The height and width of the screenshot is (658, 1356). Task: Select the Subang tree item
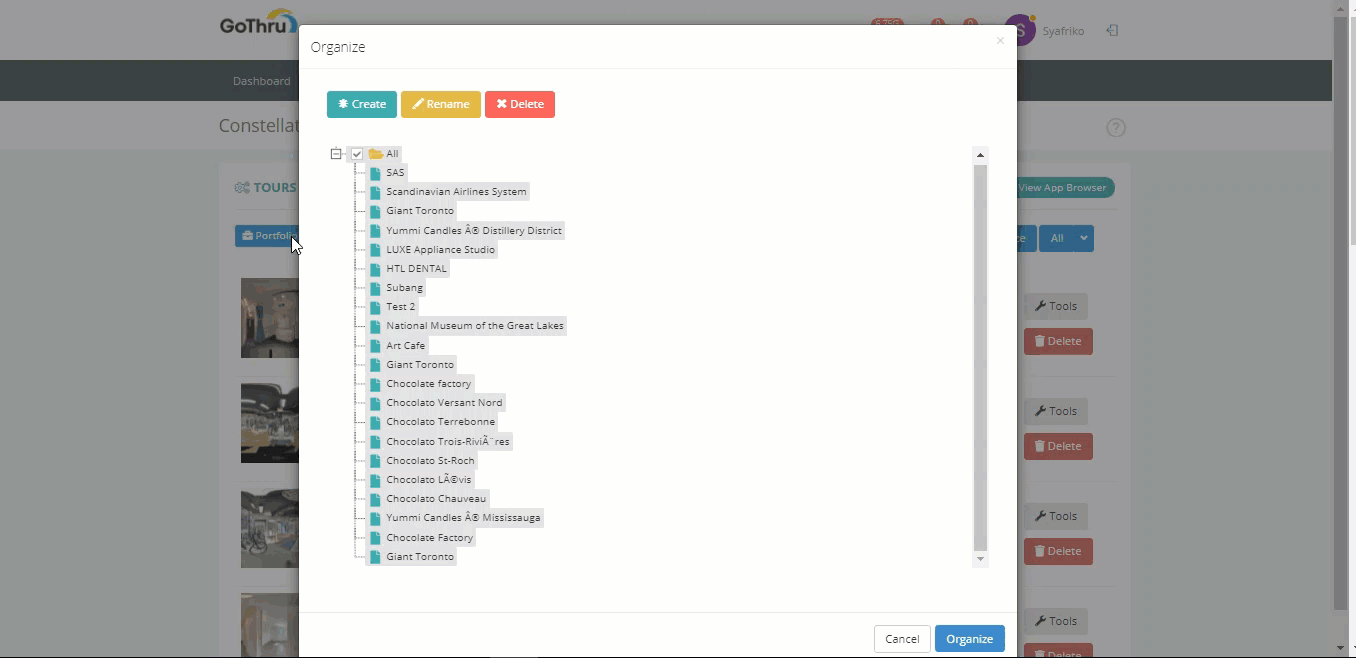tap(404, 288)
